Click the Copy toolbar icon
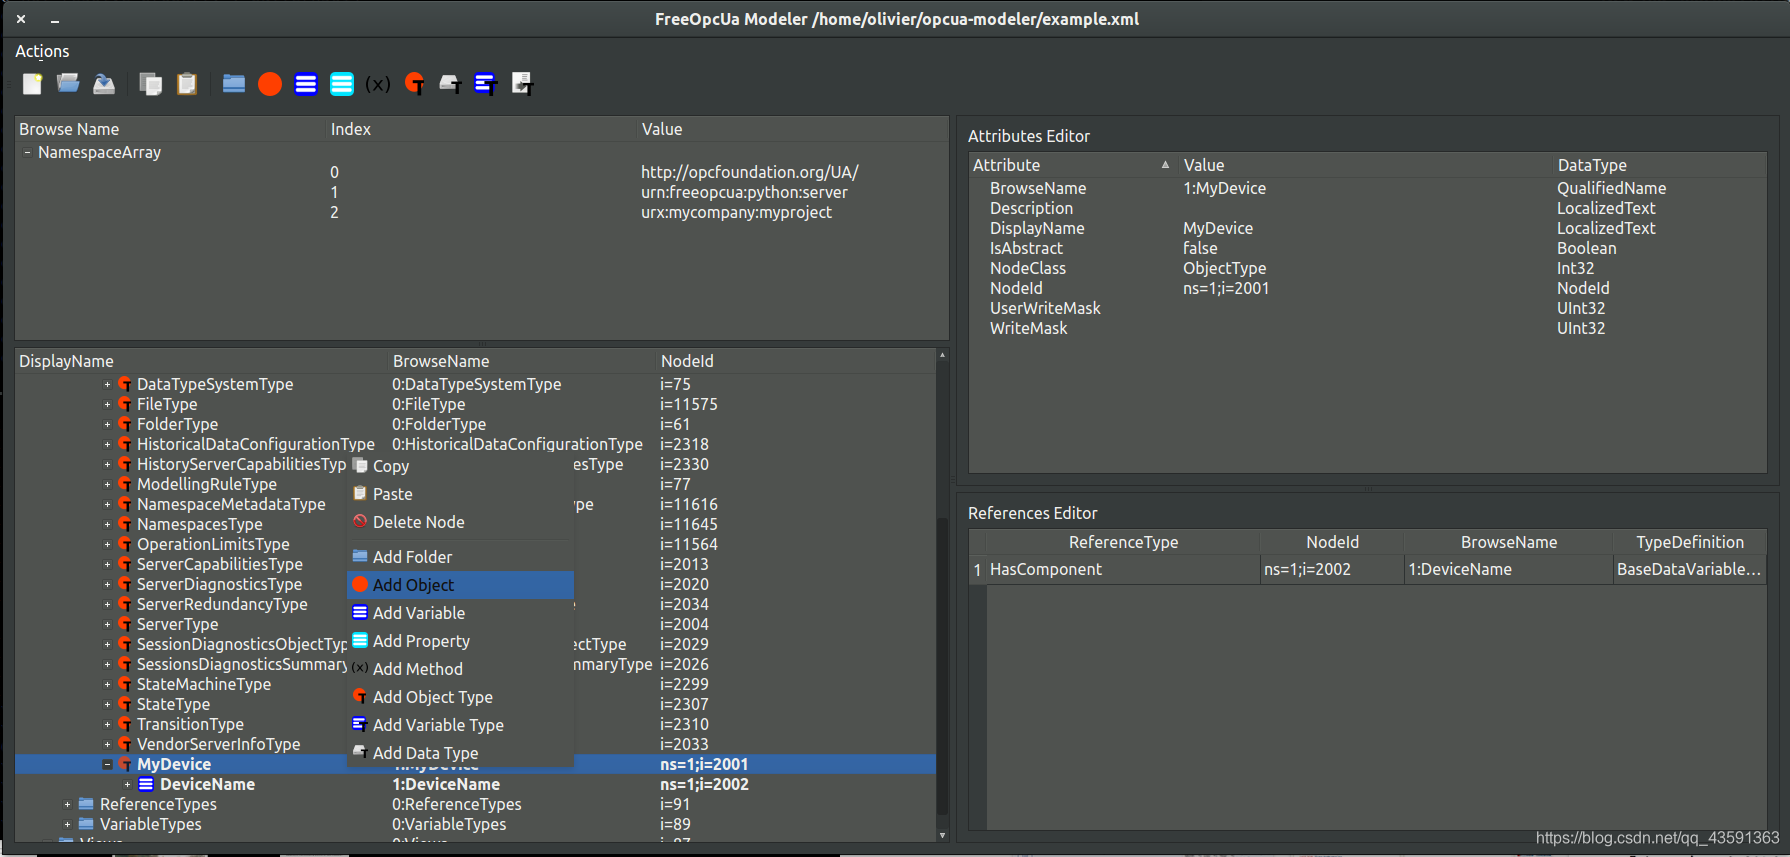The image size is (1790, 857). click(151, 84)
